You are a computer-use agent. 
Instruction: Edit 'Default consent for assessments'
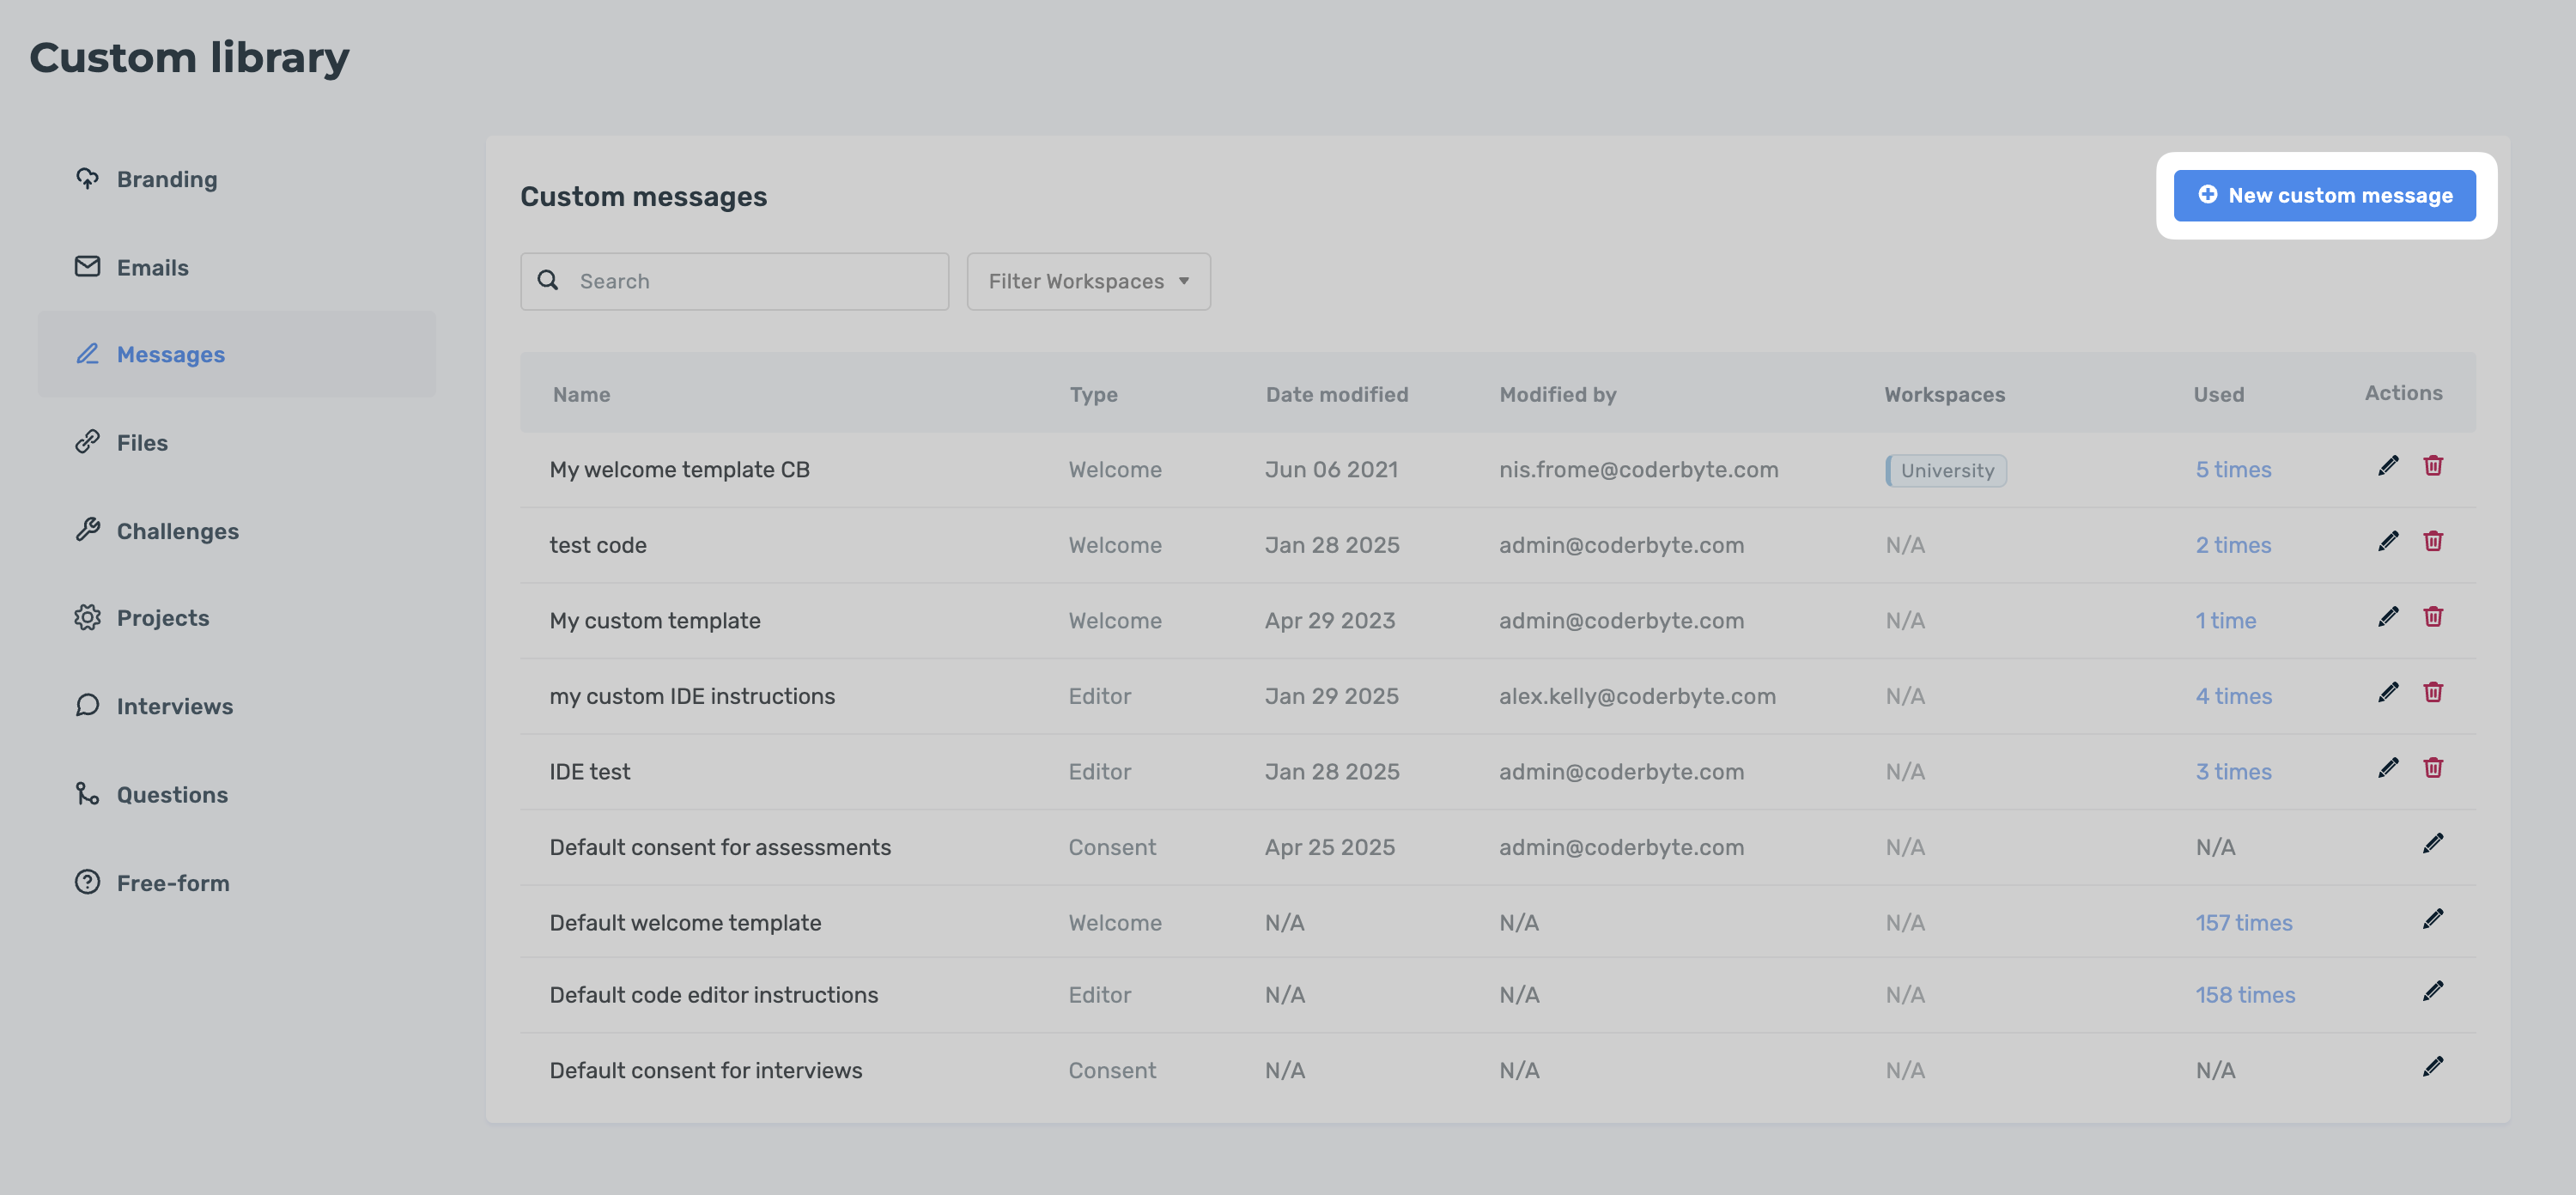click(x=2432, y=844)
